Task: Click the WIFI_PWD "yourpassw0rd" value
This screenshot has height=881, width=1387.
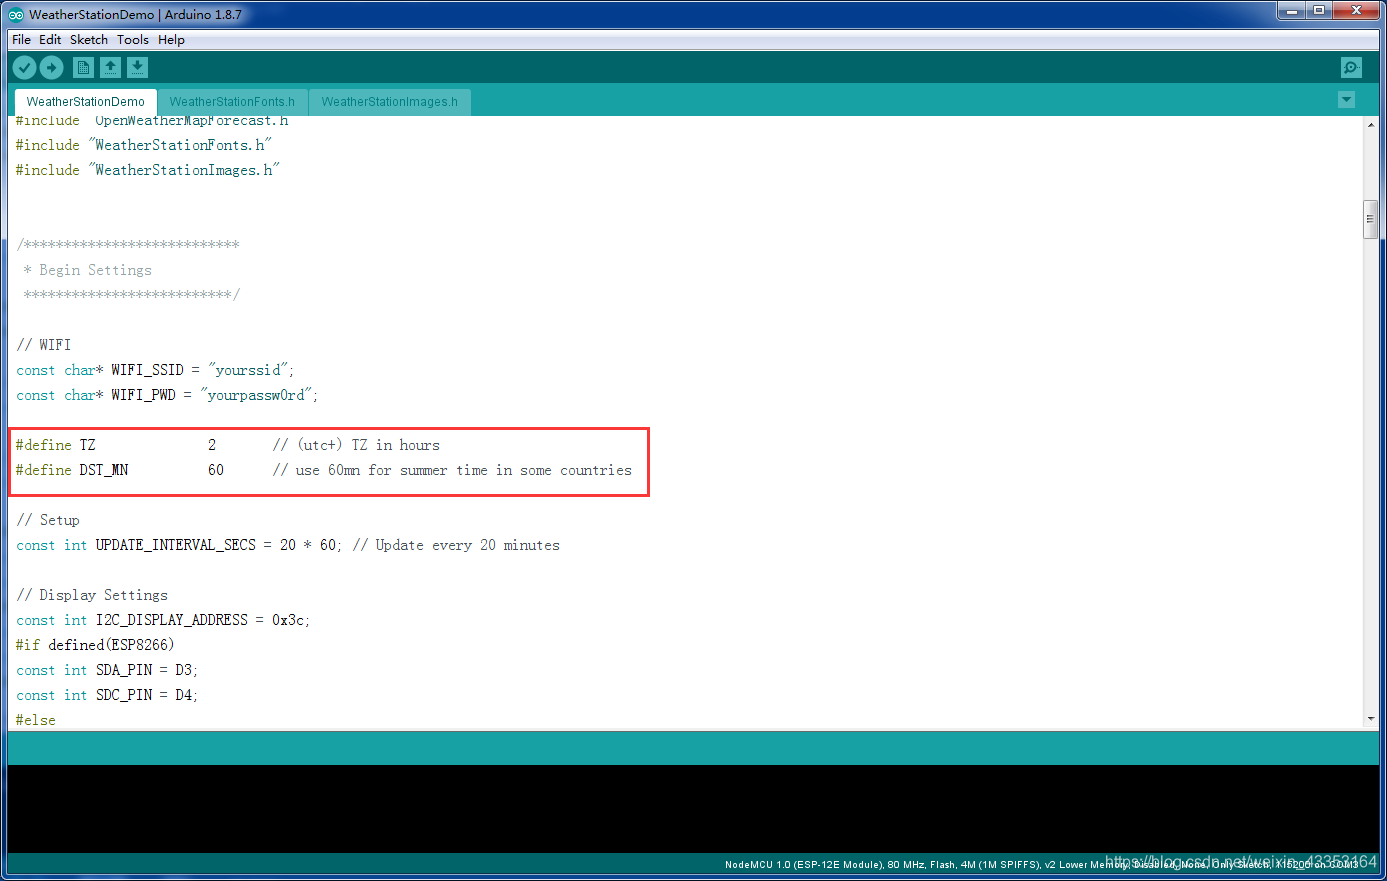Action: pos(257,395)
